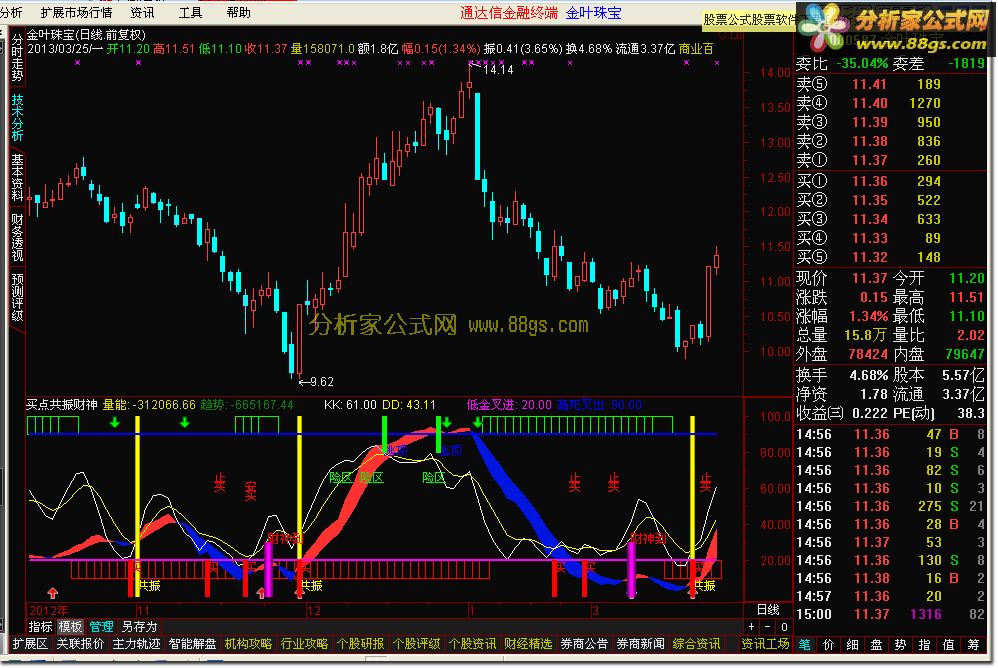Select the 细 tab in the quote panel
This screenshot has width=998, height=668.
point(853,644)
